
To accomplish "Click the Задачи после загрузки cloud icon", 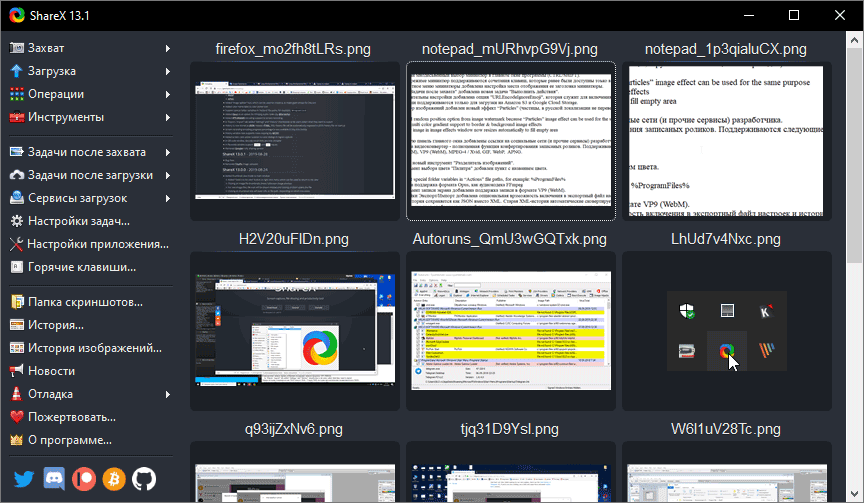I will [17, 175].
